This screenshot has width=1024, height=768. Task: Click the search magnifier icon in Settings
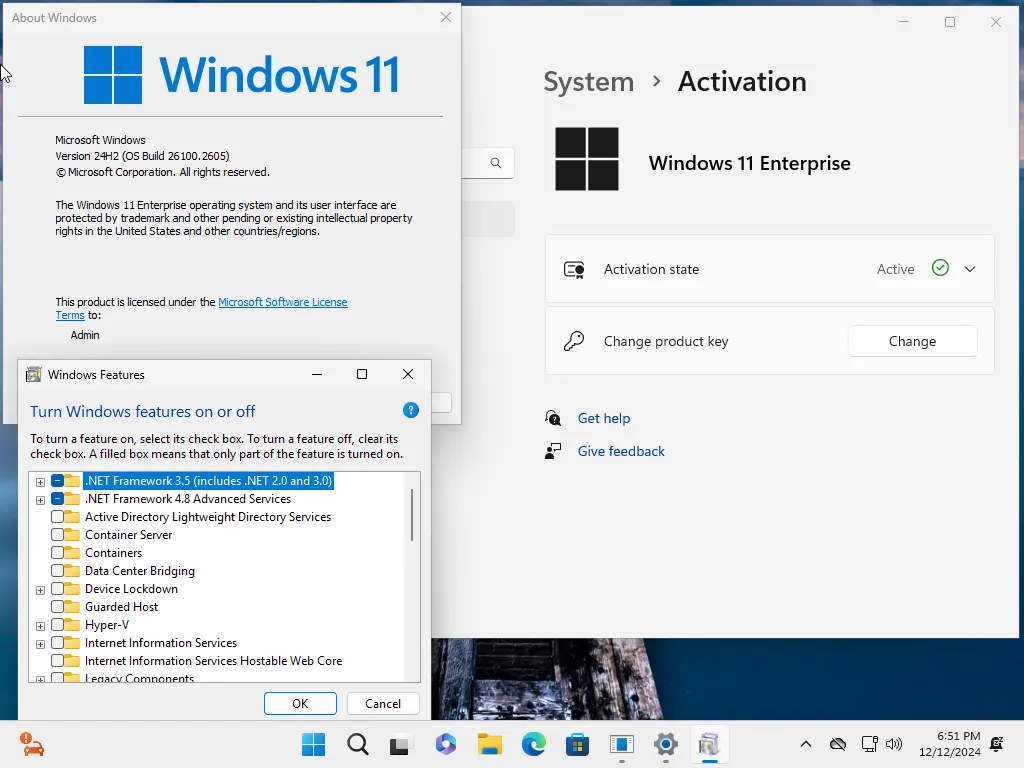[x=496, y=163]
